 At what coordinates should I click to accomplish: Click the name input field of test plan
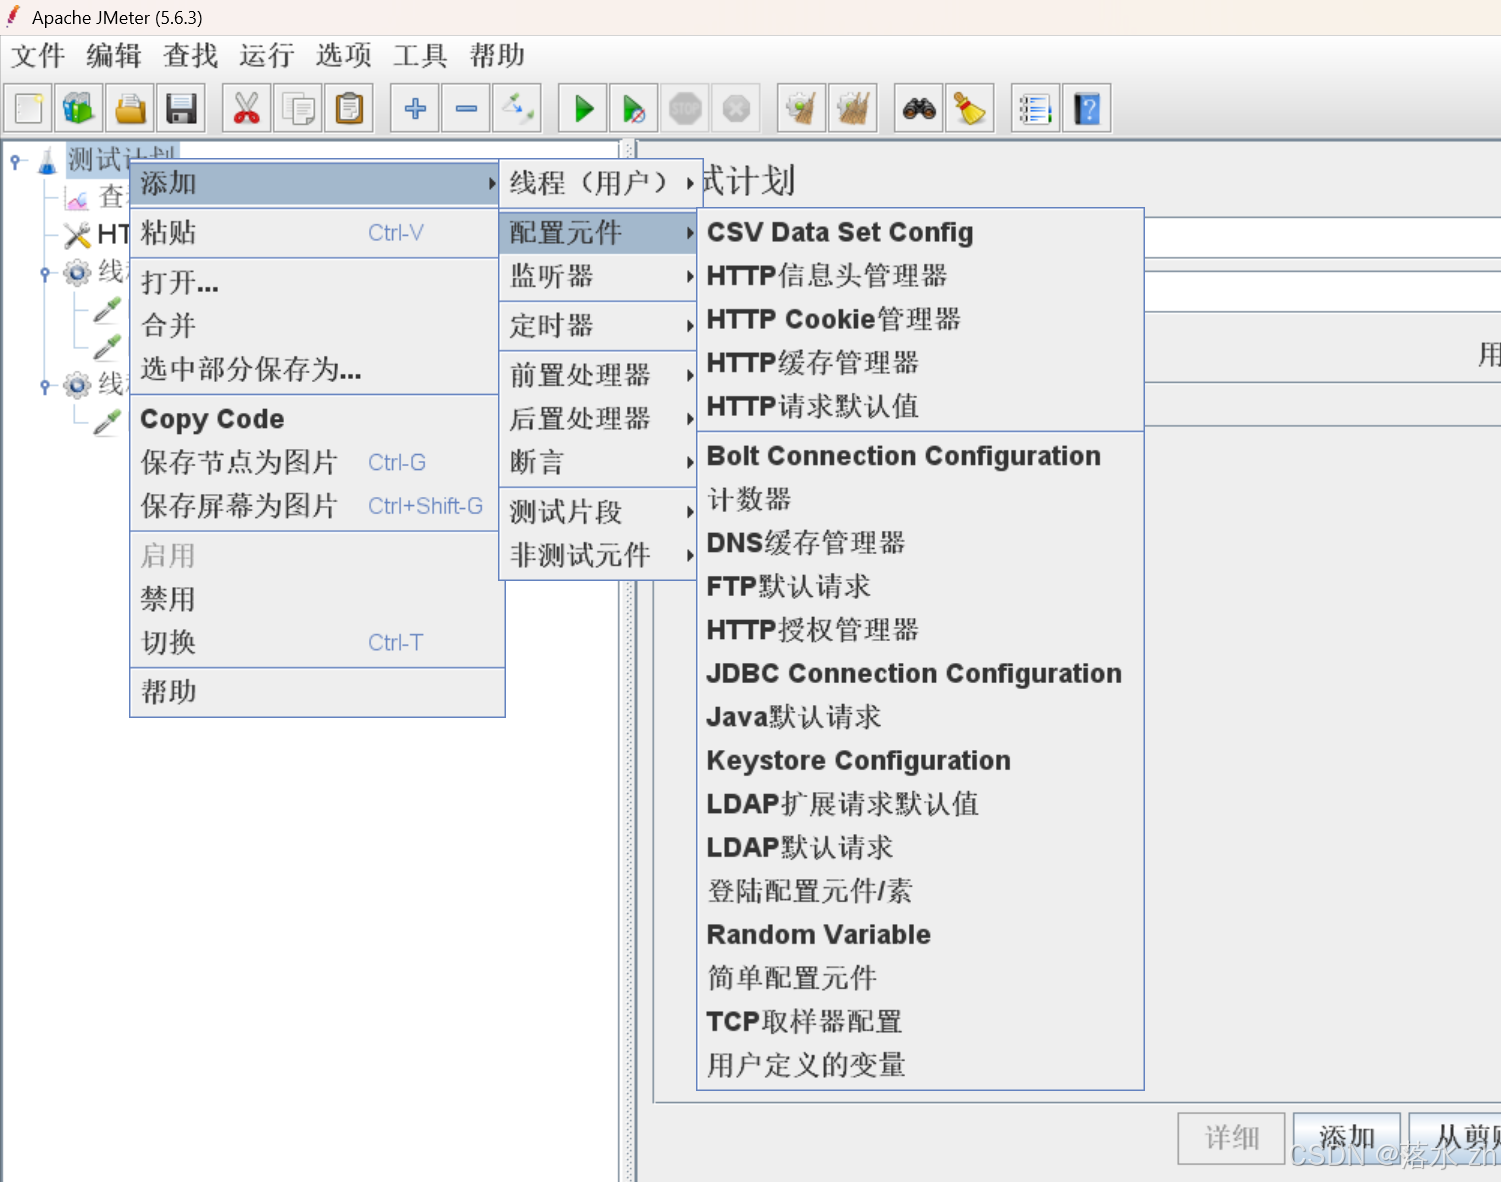(x=1322, y=239)
